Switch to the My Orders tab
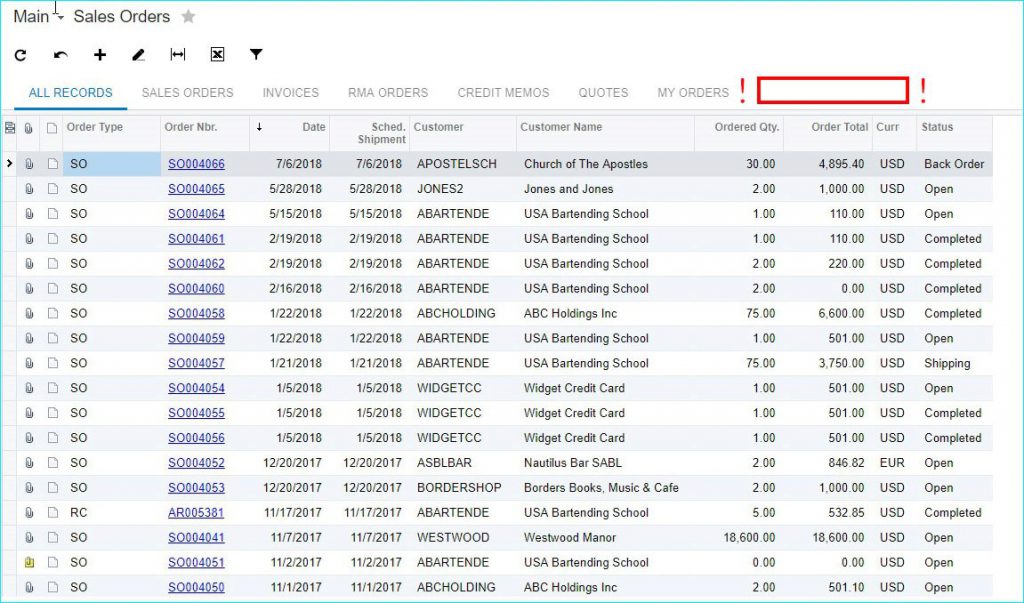The image size is (1024, 603). point(693,93)
